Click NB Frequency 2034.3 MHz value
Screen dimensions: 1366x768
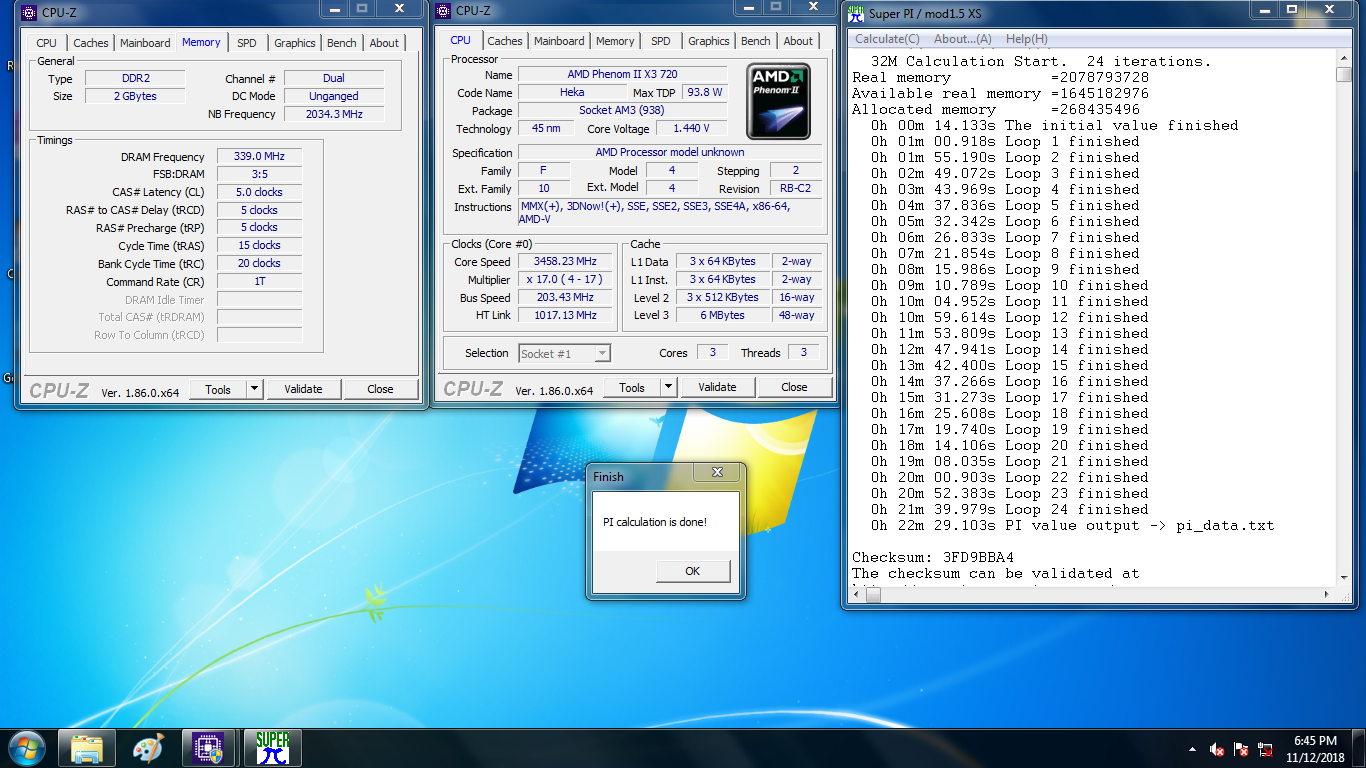tap(334, 114)
